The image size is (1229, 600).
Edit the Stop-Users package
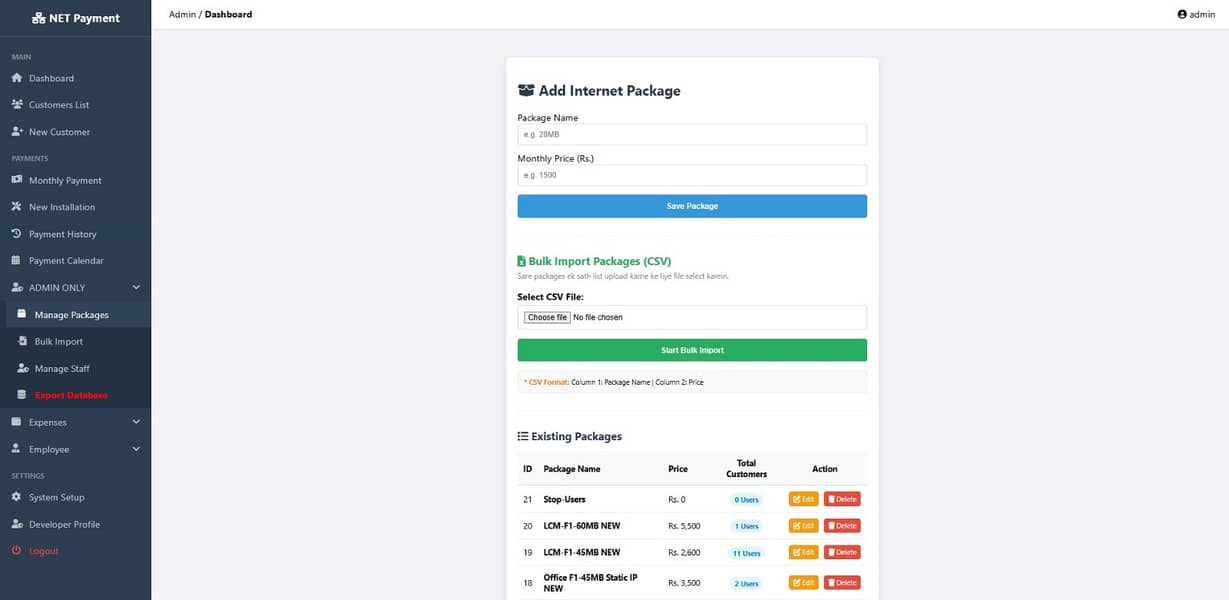803,499
